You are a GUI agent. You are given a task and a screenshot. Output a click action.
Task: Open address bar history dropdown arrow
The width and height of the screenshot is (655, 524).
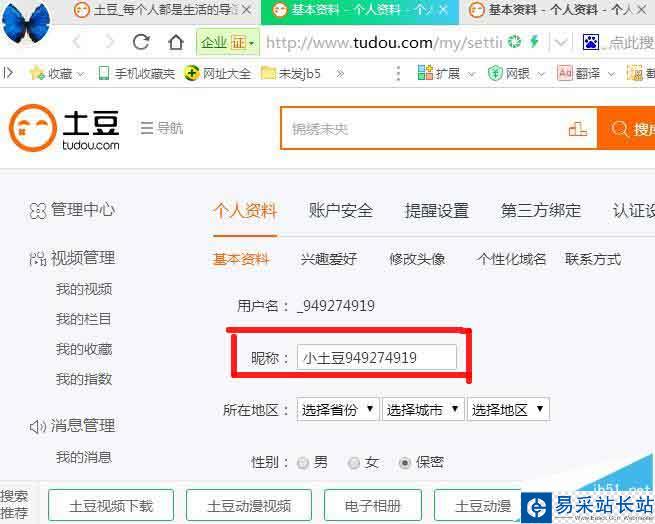(560, 42)
